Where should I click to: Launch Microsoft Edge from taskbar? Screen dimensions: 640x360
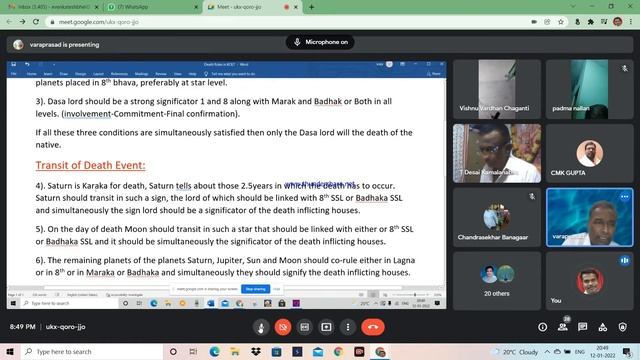214,351
